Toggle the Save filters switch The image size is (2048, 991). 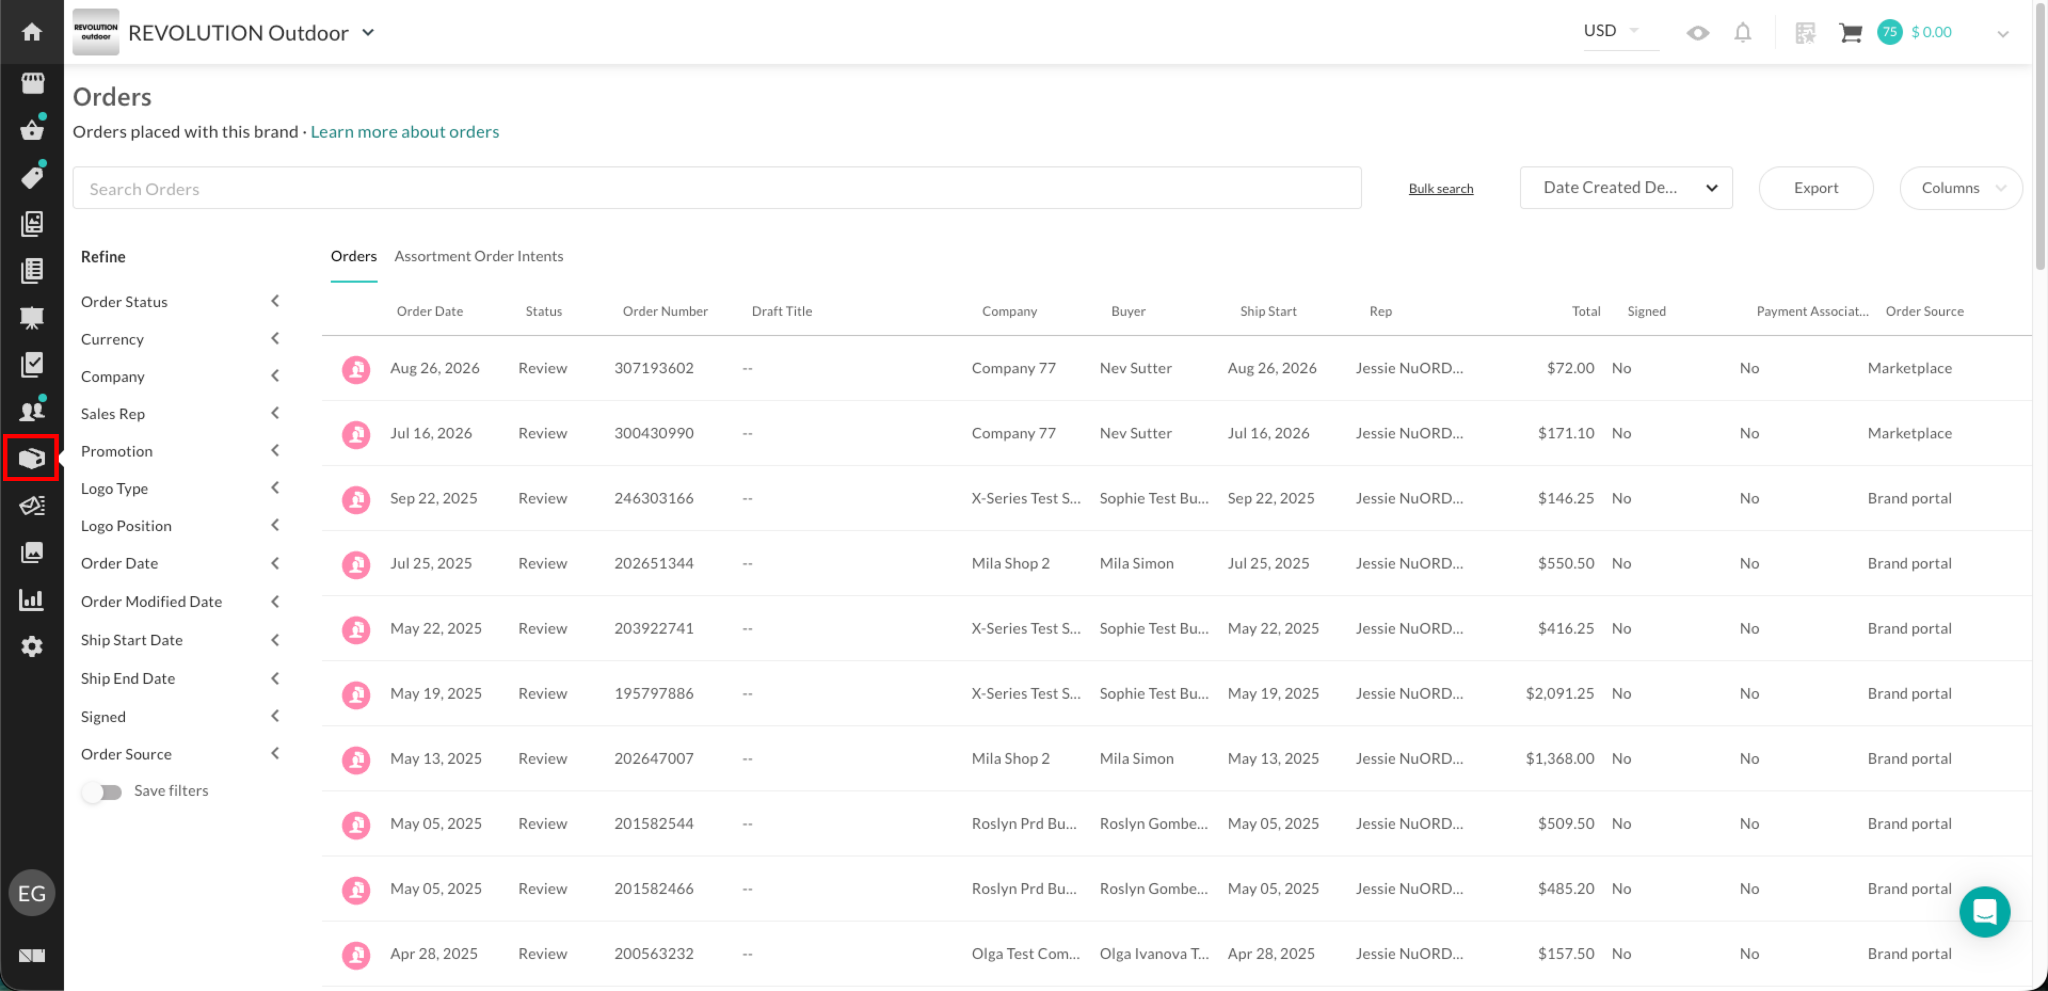click(102, 791)
